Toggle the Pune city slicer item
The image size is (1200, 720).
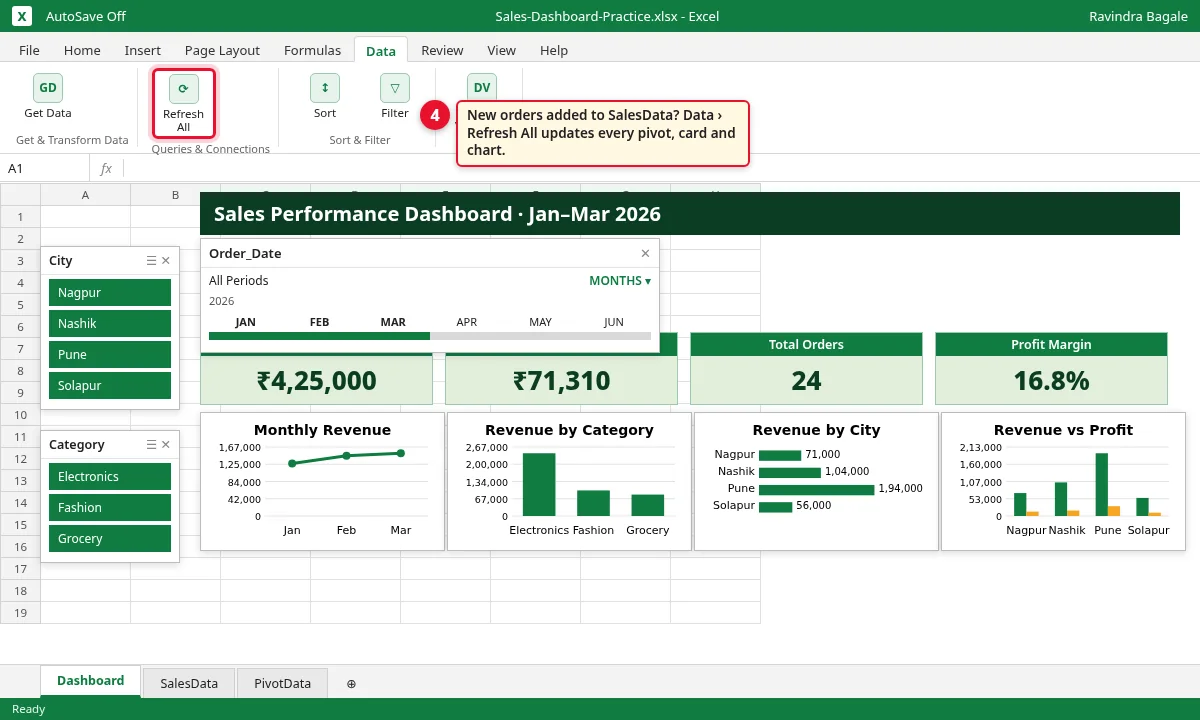coord(110,354)
